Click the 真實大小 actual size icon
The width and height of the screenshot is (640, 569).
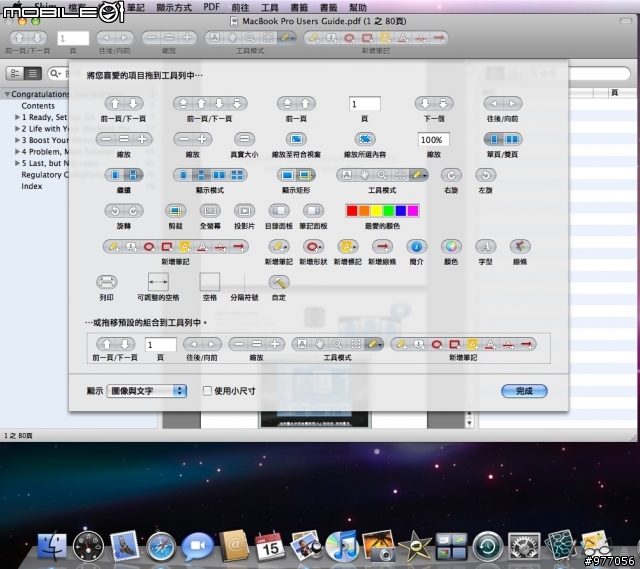pos(244,139)
